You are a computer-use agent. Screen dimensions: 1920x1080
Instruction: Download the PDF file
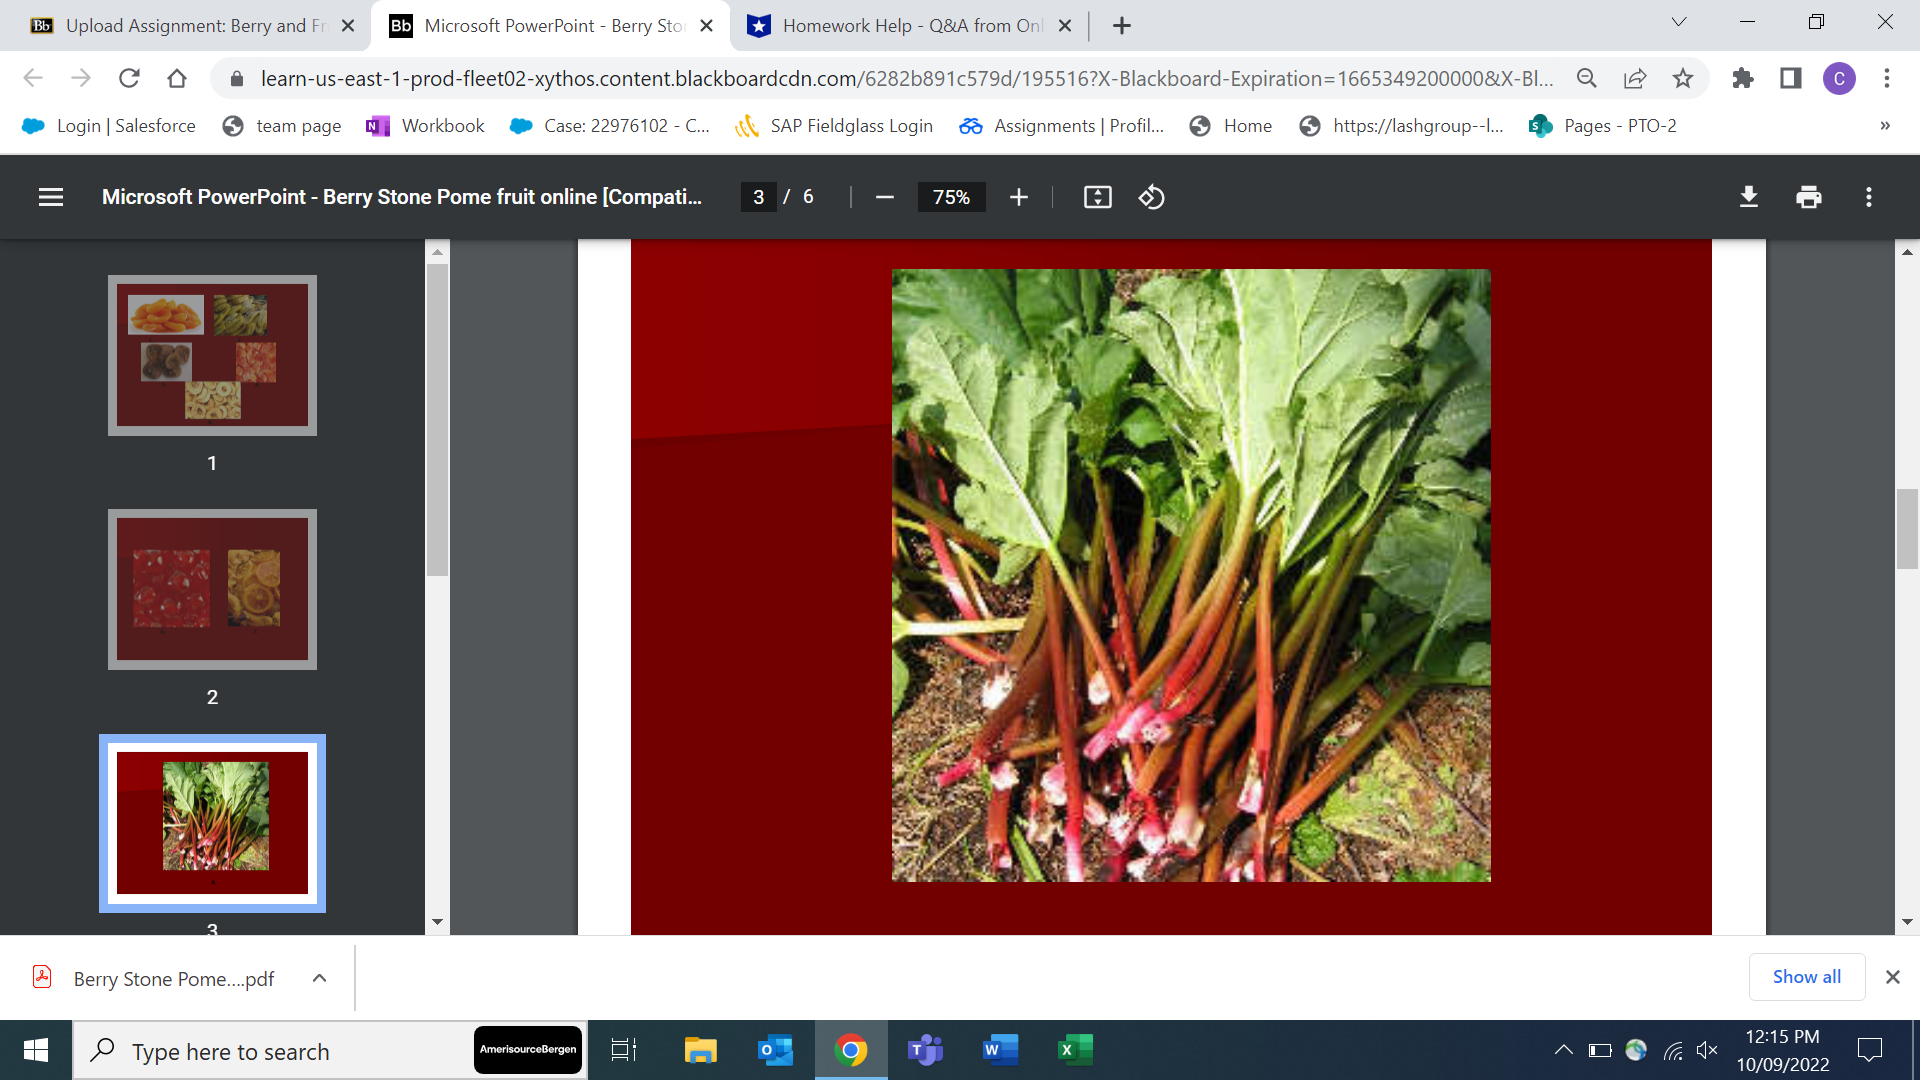point(1748,197)
